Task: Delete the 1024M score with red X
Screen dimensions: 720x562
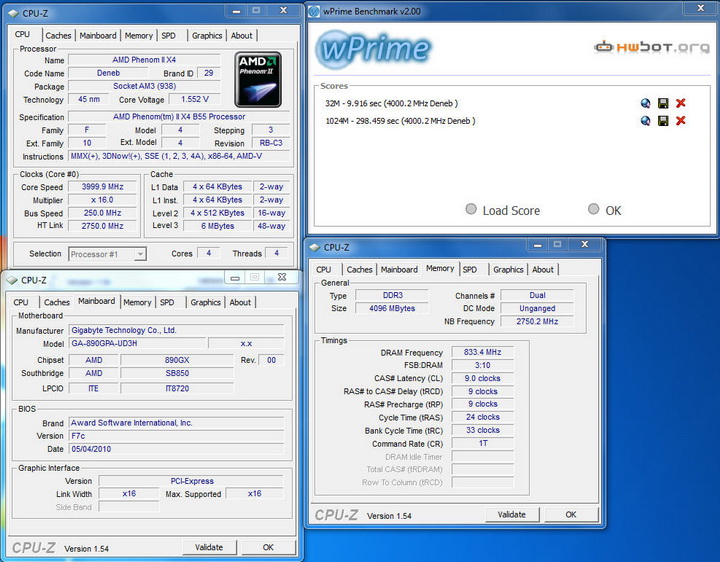Action: click(x=681, y=121)
